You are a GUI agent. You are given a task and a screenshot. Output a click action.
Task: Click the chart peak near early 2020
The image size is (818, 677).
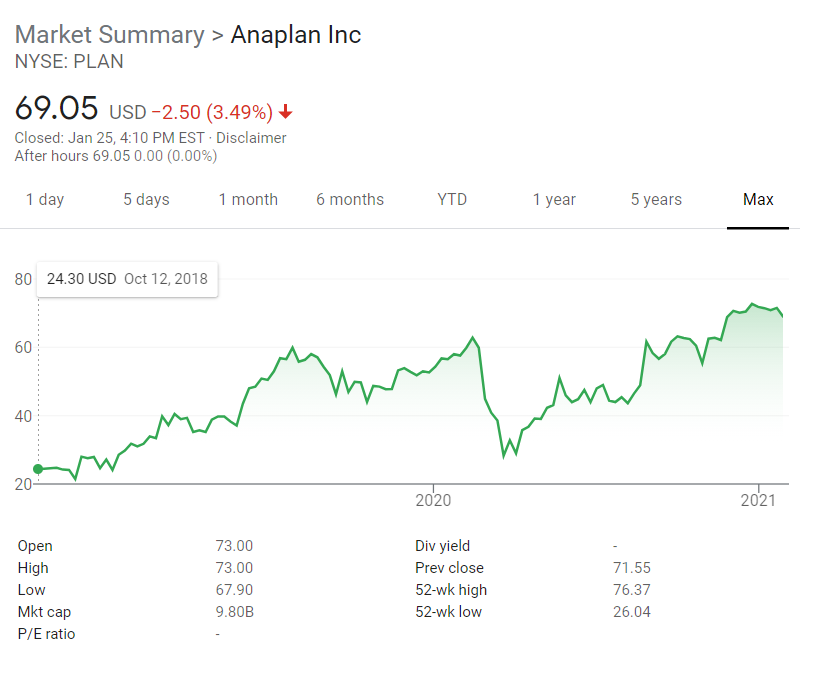tap(473, 338)
